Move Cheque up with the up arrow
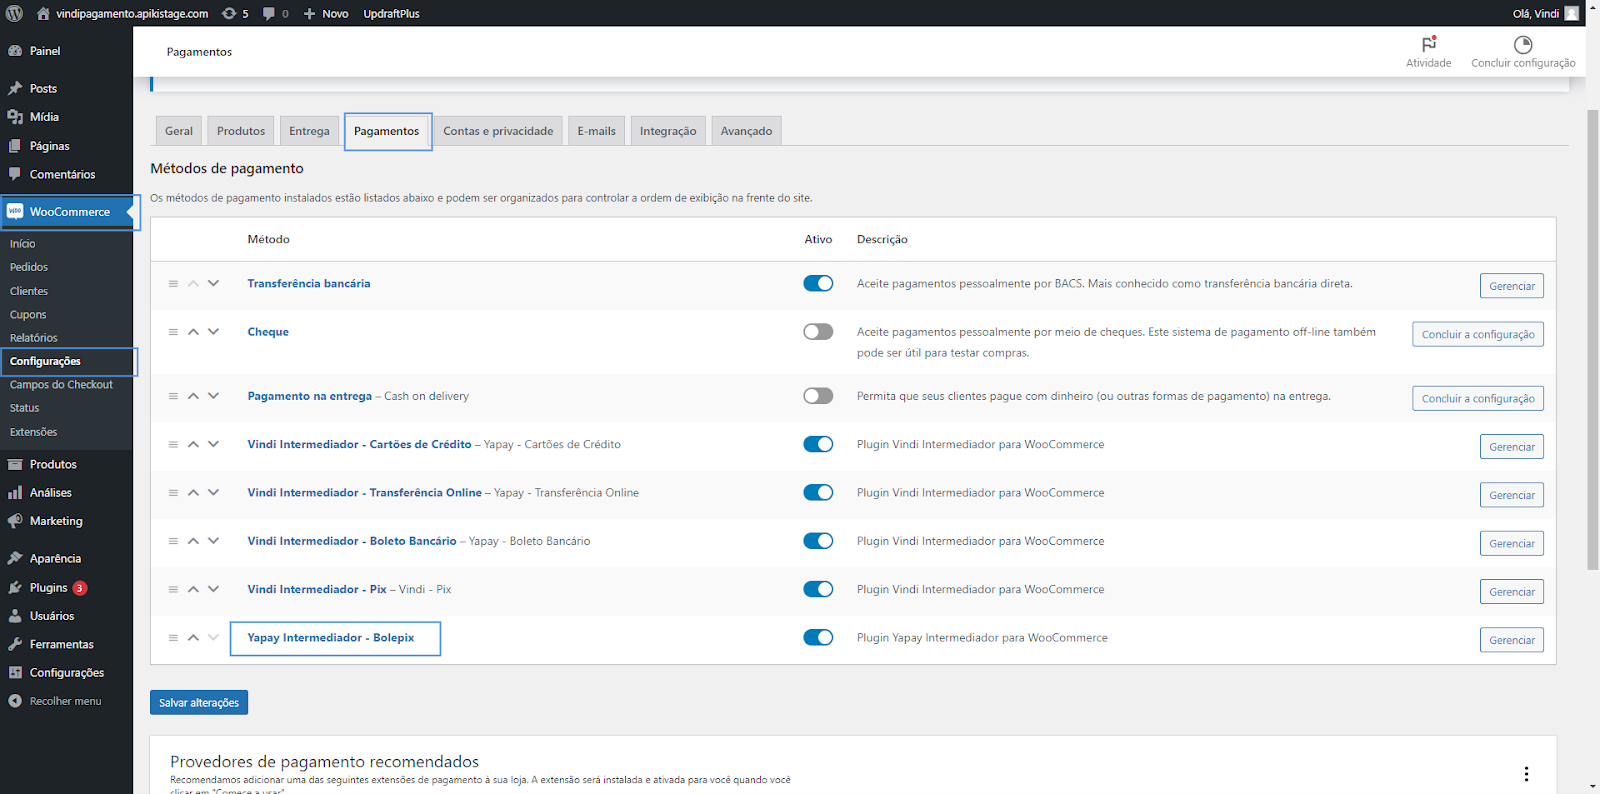 (193, 332)
